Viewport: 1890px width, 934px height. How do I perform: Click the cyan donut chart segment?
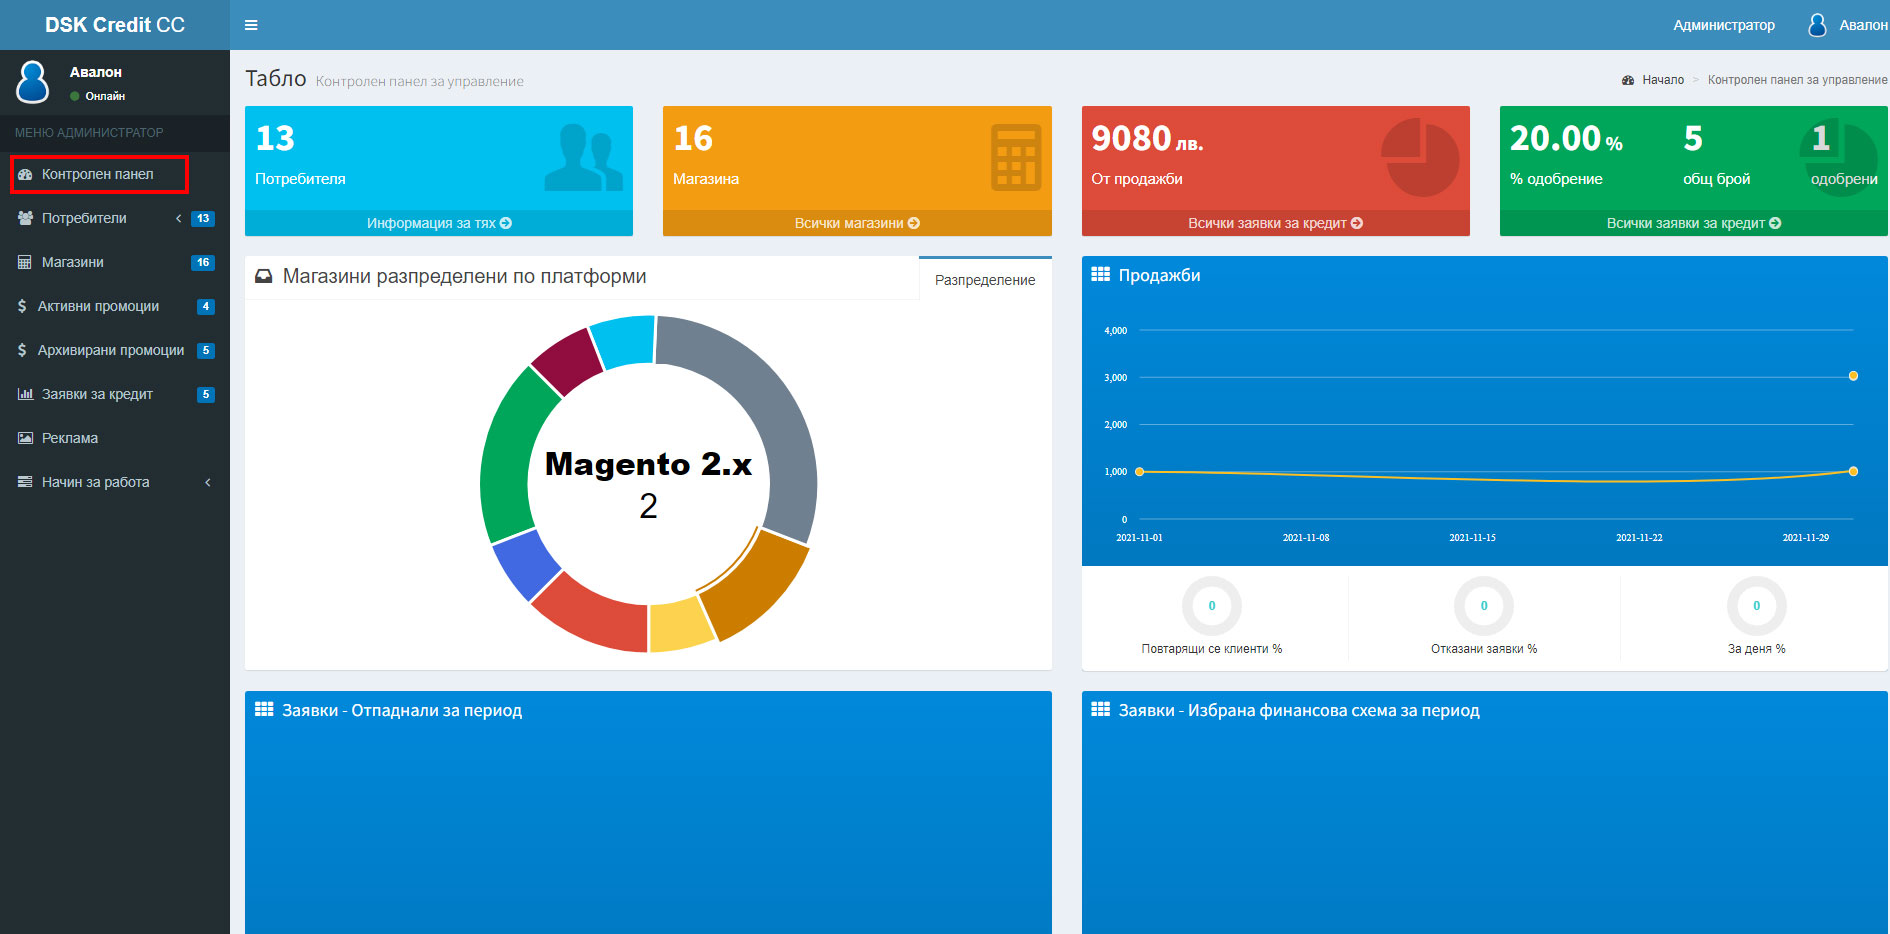click(624, 340)
